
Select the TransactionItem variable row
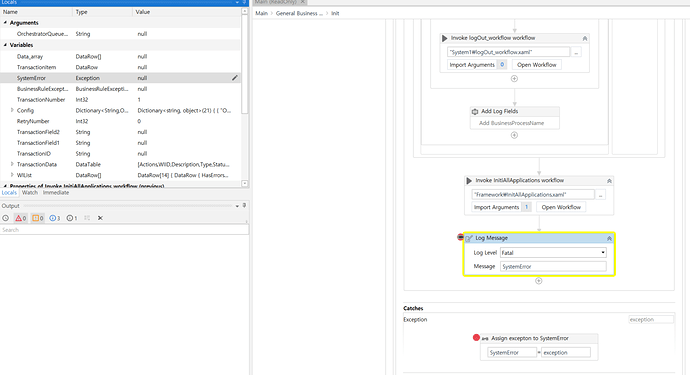pos(120,67)
